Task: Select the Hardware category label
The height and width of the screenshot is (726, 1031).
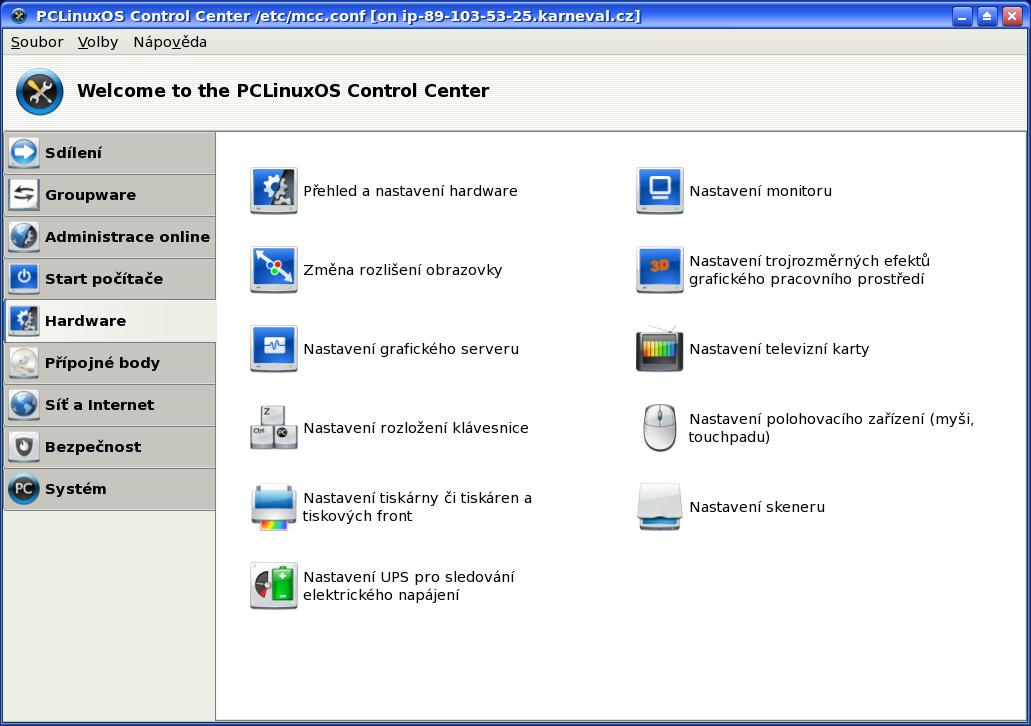Action: [x=85, y=321]
